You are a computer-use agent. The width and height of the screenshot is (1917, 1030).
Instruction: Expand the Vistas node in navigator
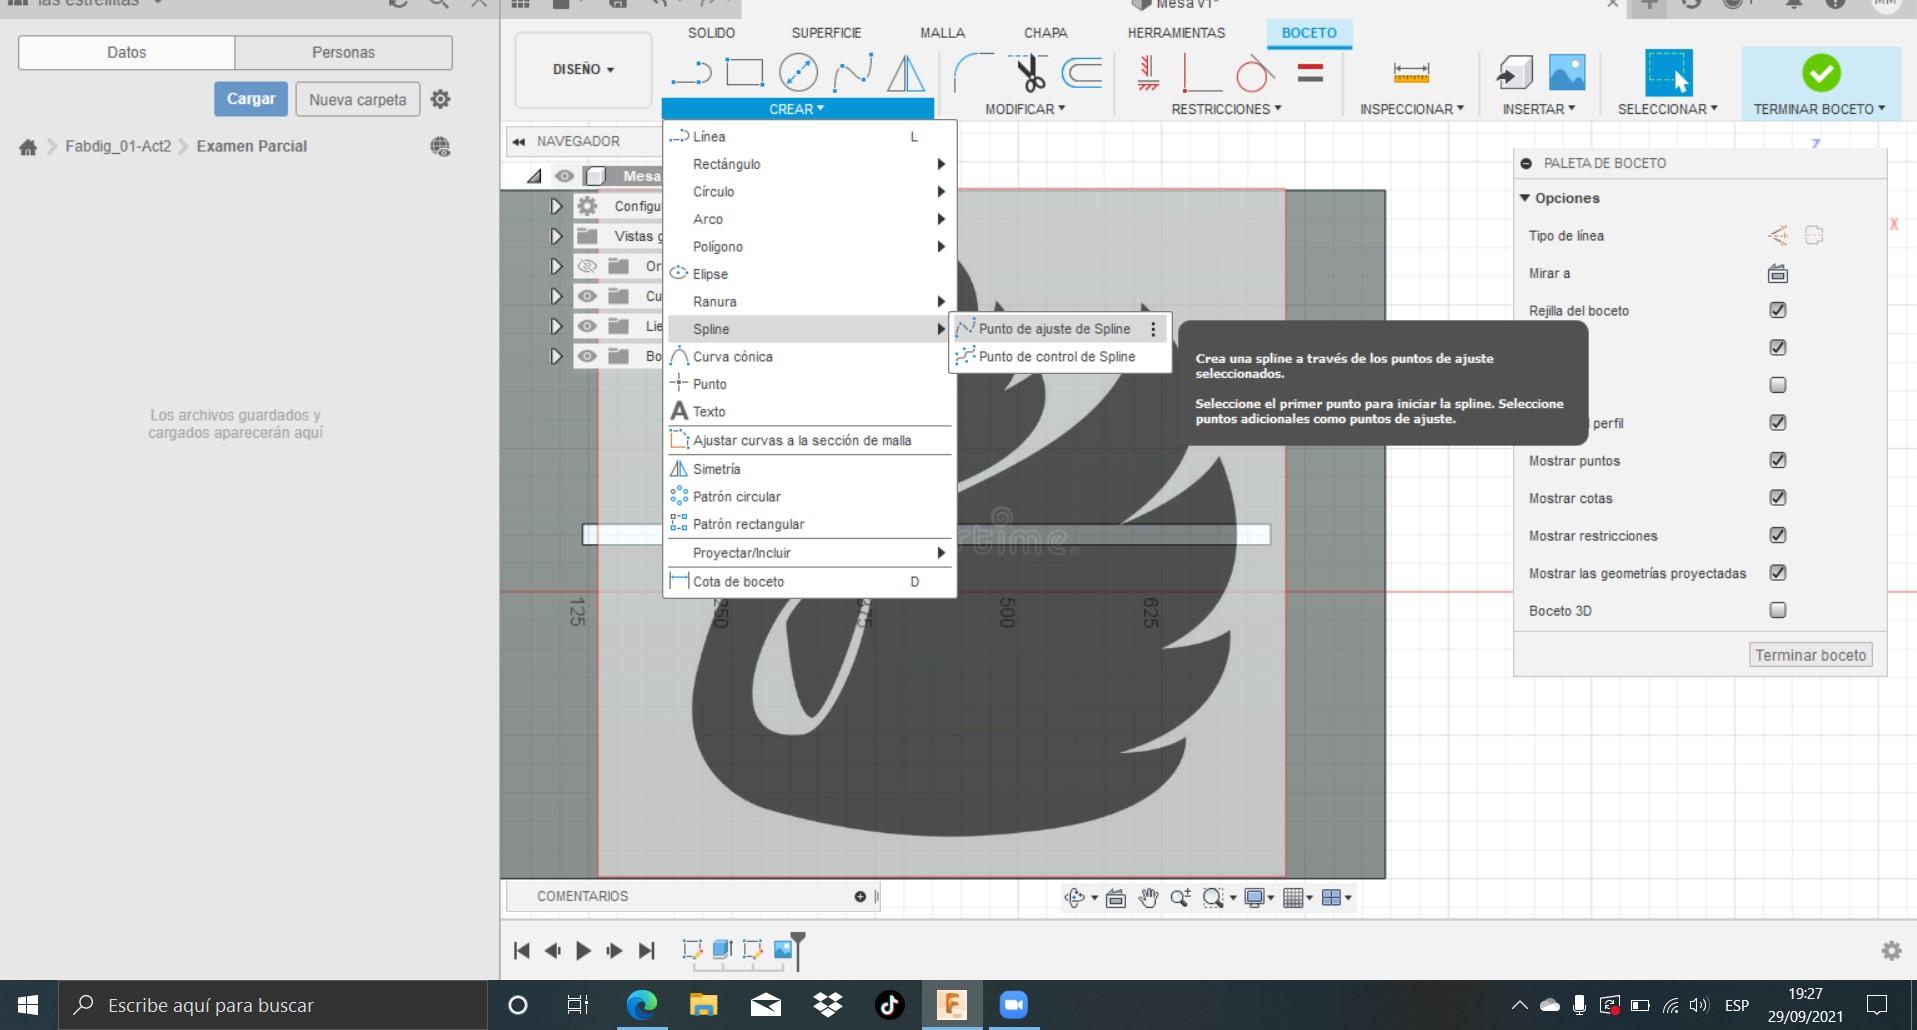coord(556,236)
